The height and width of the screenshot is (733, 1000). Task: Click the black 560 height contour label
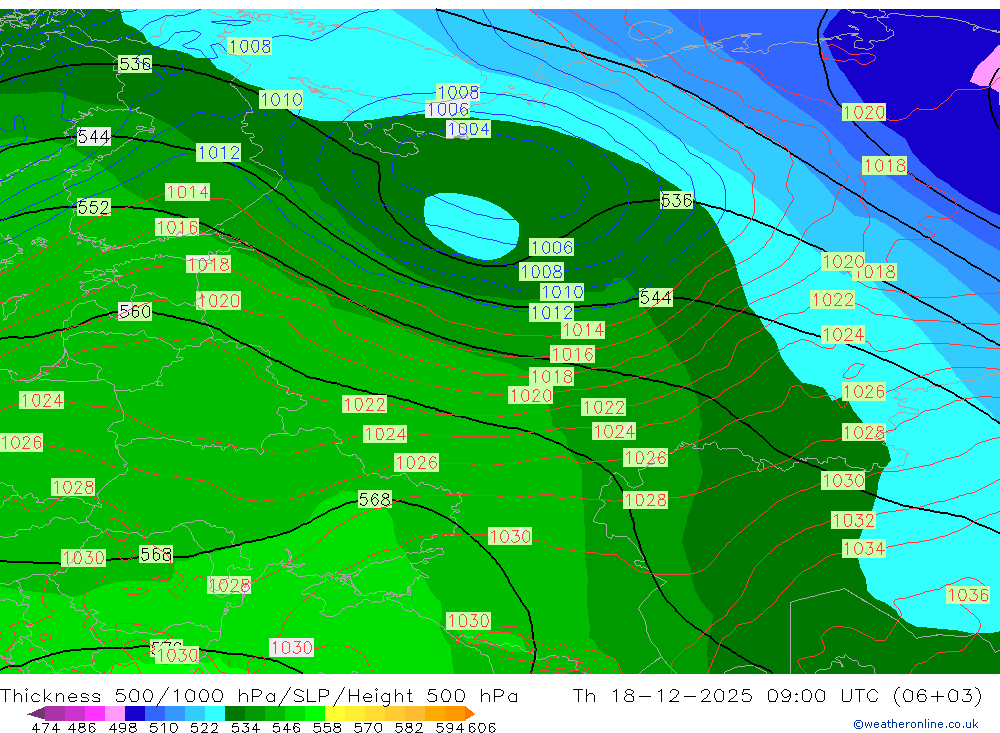pyautogui.click(x=135, y=311)
